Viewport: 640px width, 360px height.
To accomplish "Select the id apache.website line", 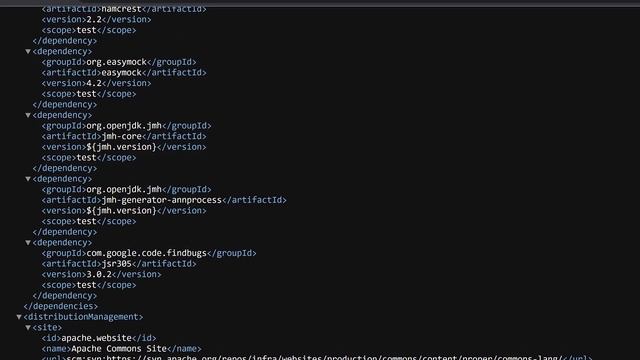I will coord(99,338).
